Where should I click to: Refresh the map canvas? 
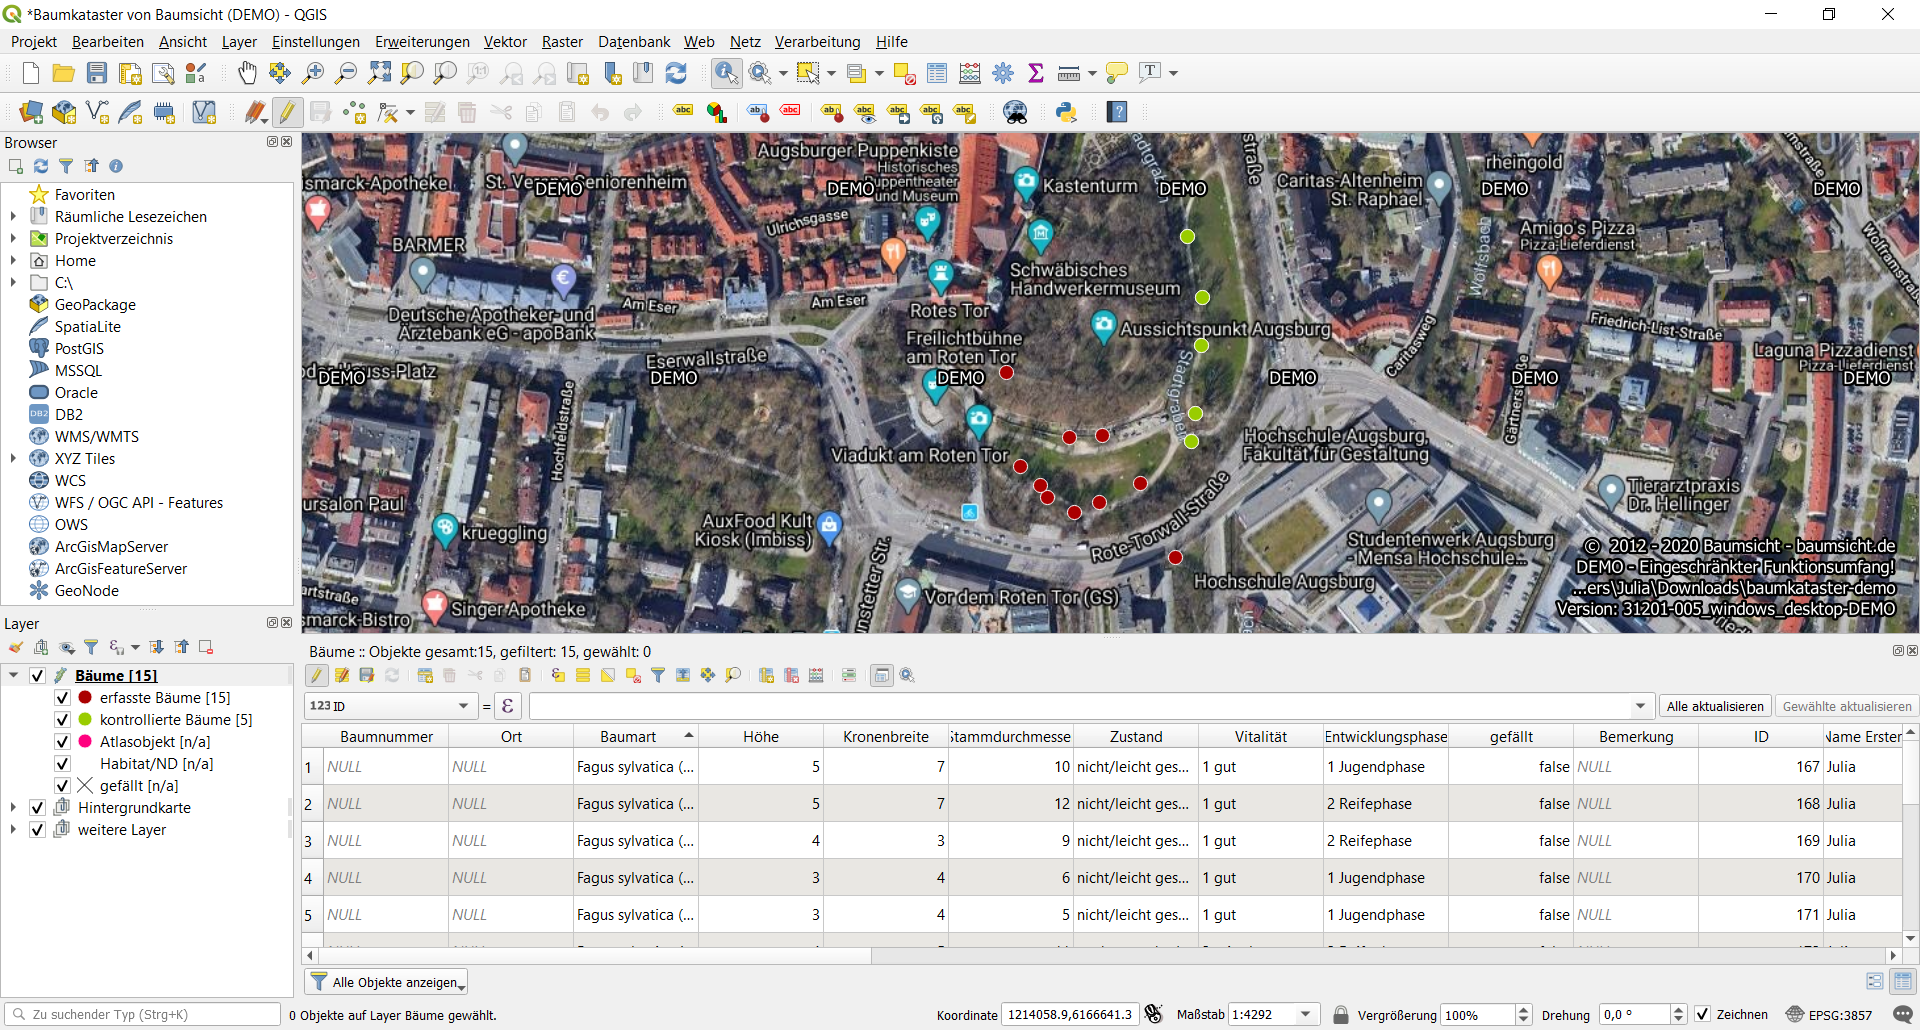[x=676, y=73]
